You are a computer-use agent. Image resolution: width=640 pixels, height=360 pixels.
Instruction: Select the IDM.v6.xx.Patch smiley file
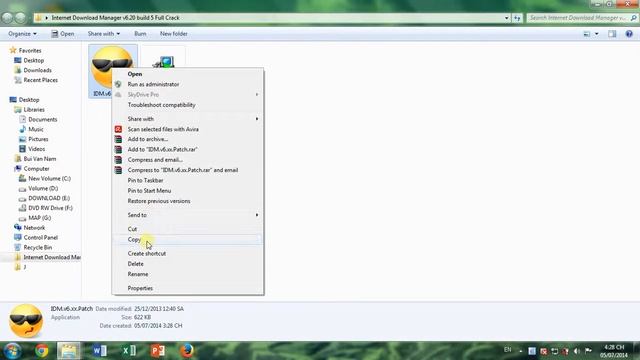[x=112, y=71]
